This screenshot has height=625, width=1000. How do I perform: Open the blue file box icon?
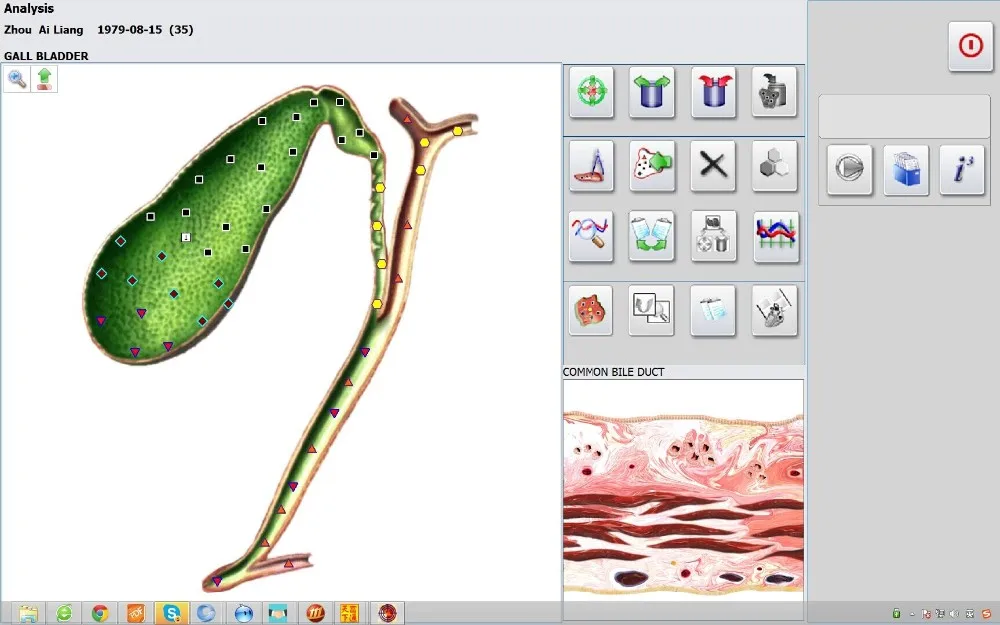(906, 170)
